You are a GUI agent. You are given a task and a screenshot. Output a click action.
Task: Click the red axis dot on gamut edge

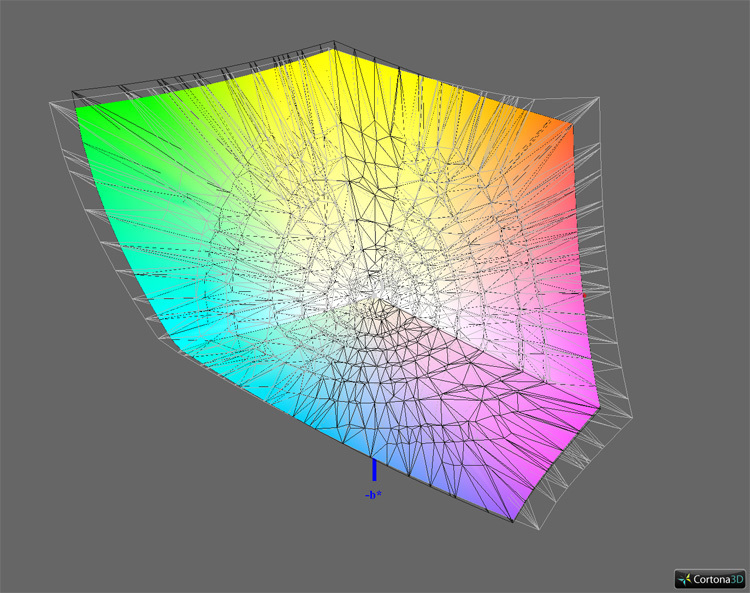(x=584, y=296)
